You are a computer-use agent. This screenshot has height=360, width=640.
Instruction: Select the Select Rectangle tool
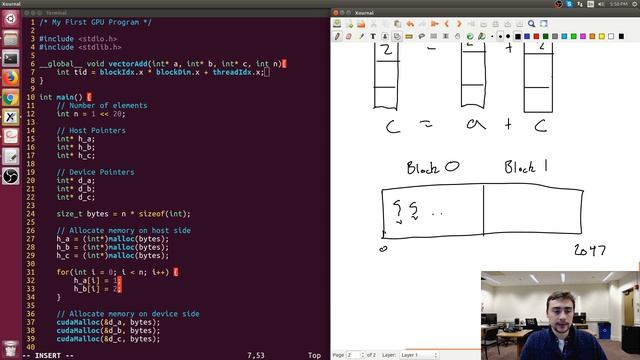(x=433, y=36)
